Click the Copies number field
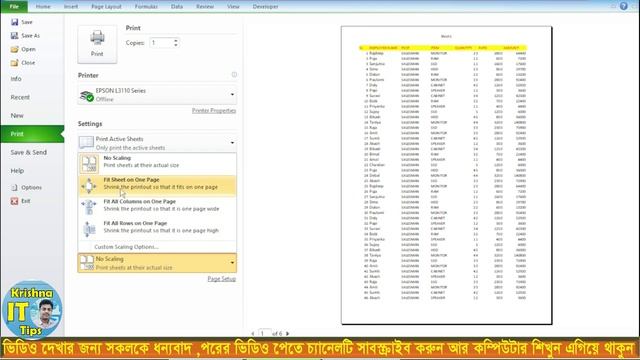 (x=162, y=43)
